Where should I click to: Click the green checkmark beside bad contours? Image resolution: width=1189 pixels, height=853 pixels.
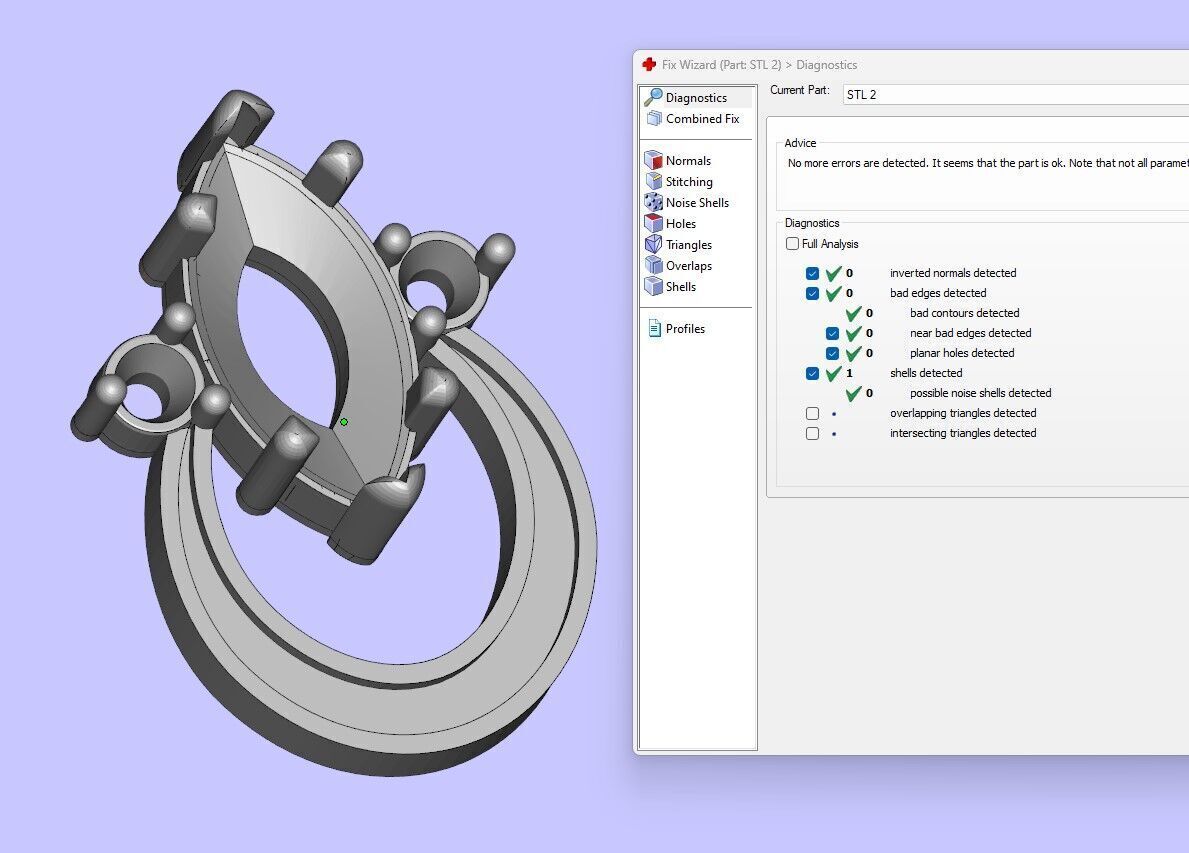[x=853, y=313]
